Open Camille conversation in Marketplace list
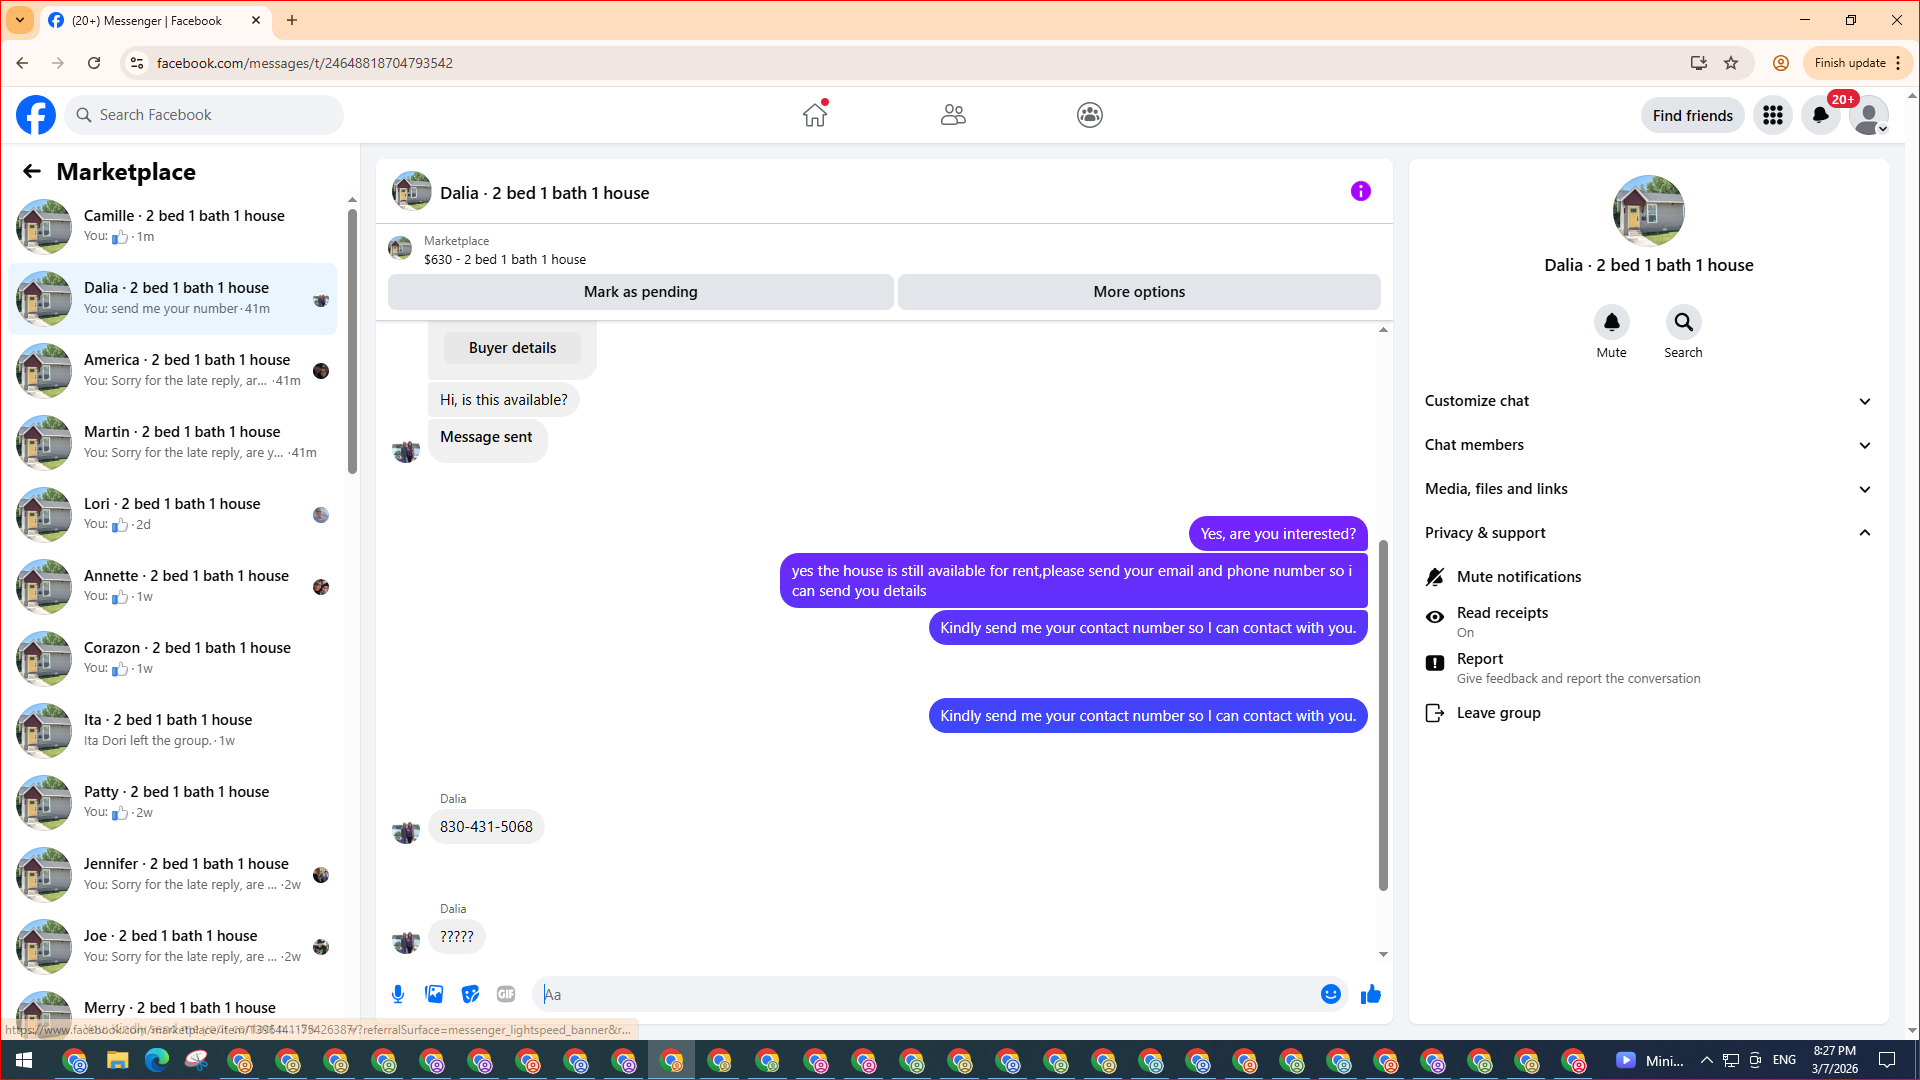Viewport: 1920px width, 1080px height. (172, 226)
